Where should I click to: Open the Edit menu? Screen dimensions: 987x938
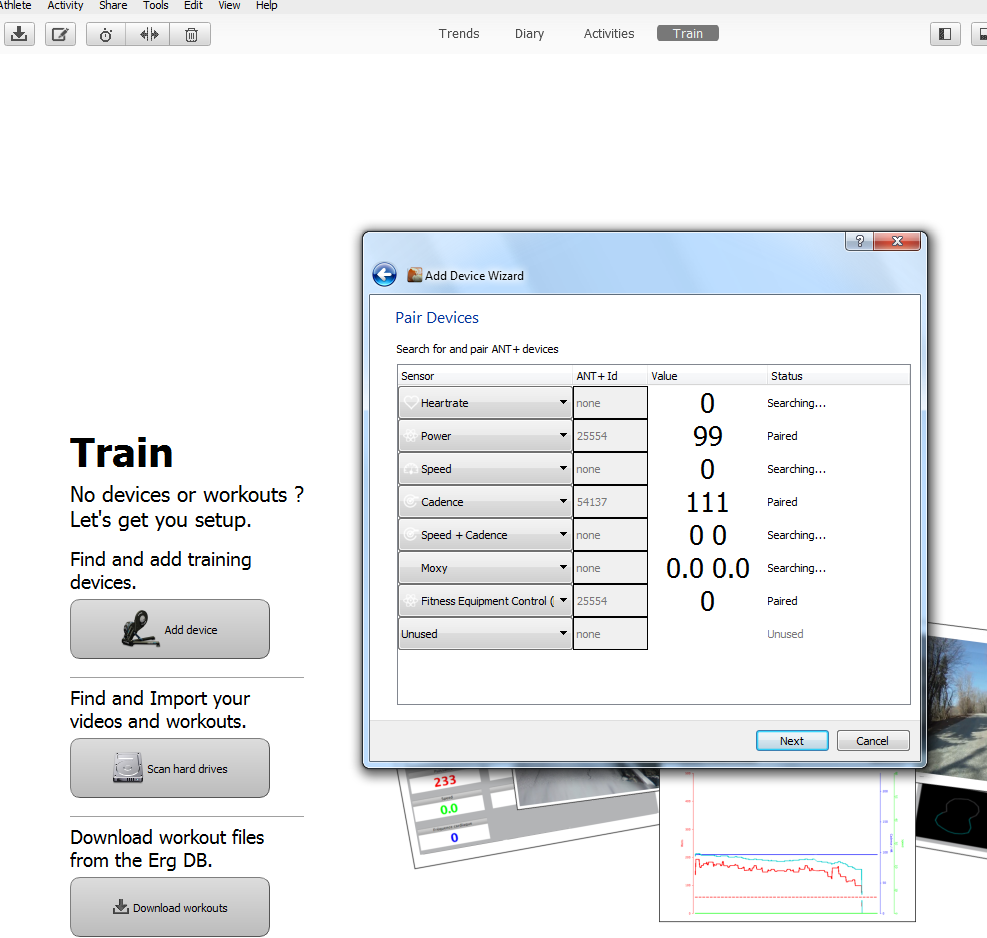(x=193, y=6)
